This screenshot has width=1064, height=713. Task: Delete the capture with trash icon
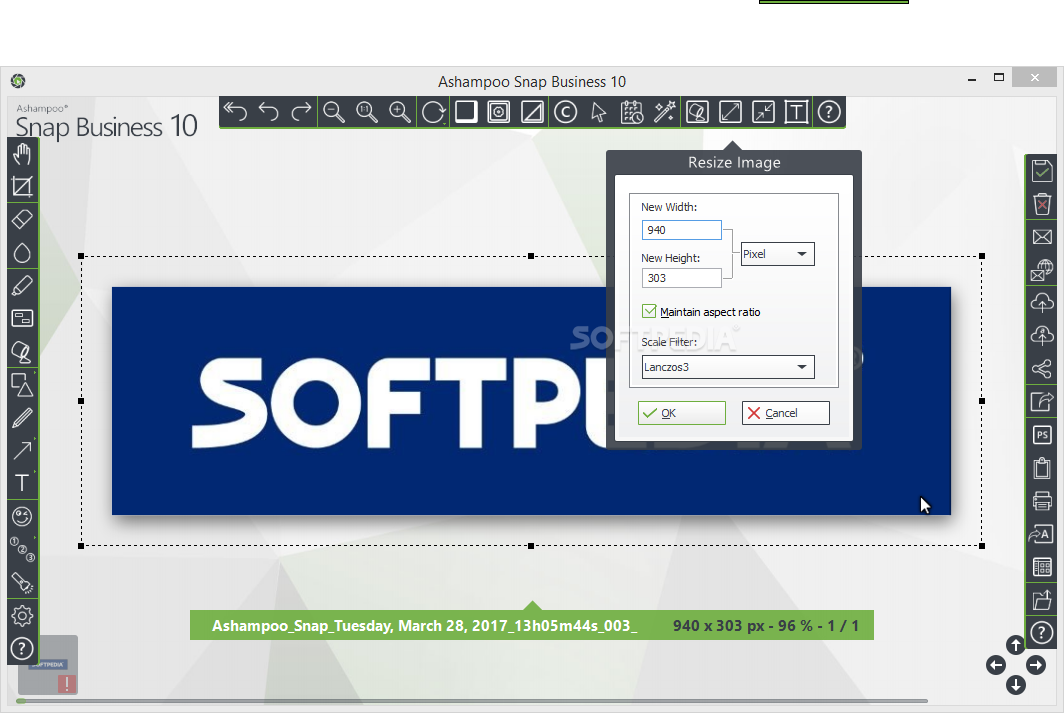(x=1042, y=204)
